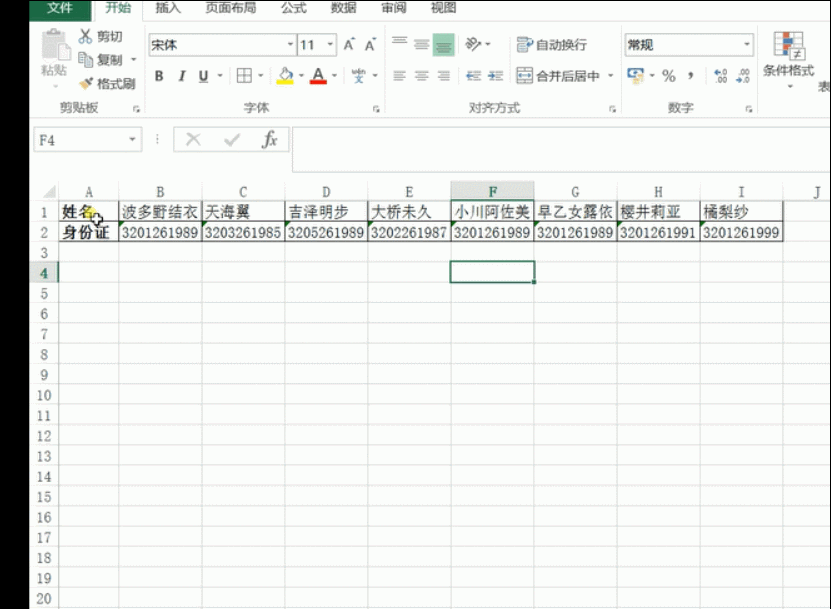831x609 pixels.
Task: Click the Copy (复制) icon
Action: 85,59
